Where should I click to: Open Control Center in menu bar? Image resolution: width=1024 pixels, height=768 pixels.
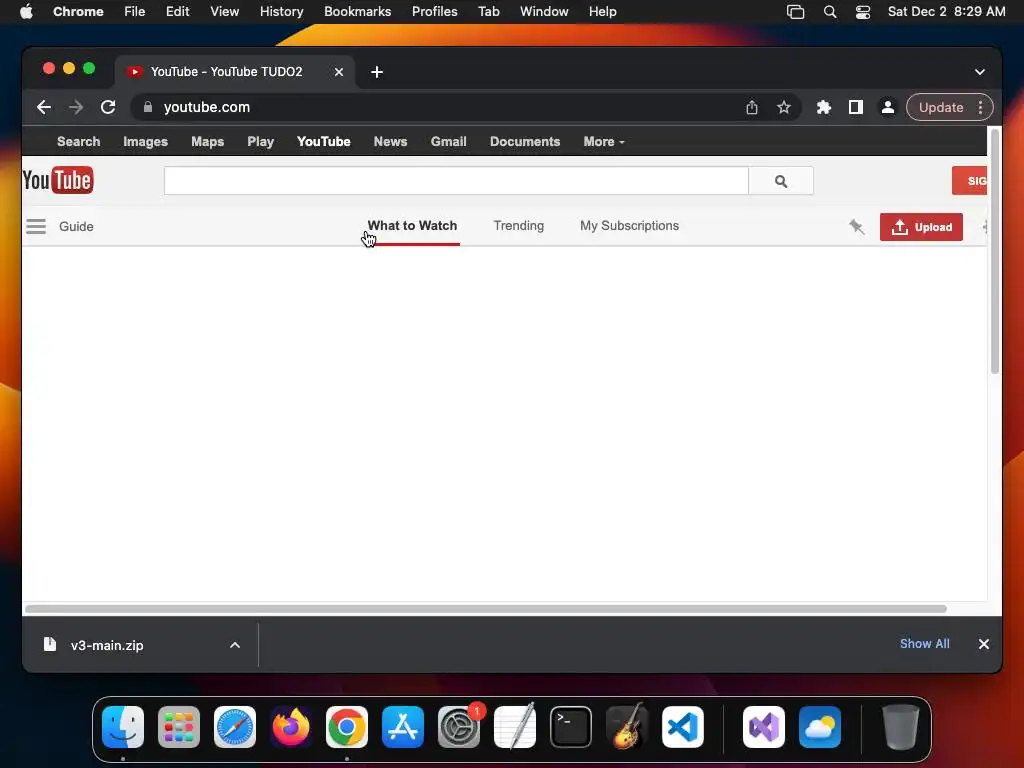(863, 12)
